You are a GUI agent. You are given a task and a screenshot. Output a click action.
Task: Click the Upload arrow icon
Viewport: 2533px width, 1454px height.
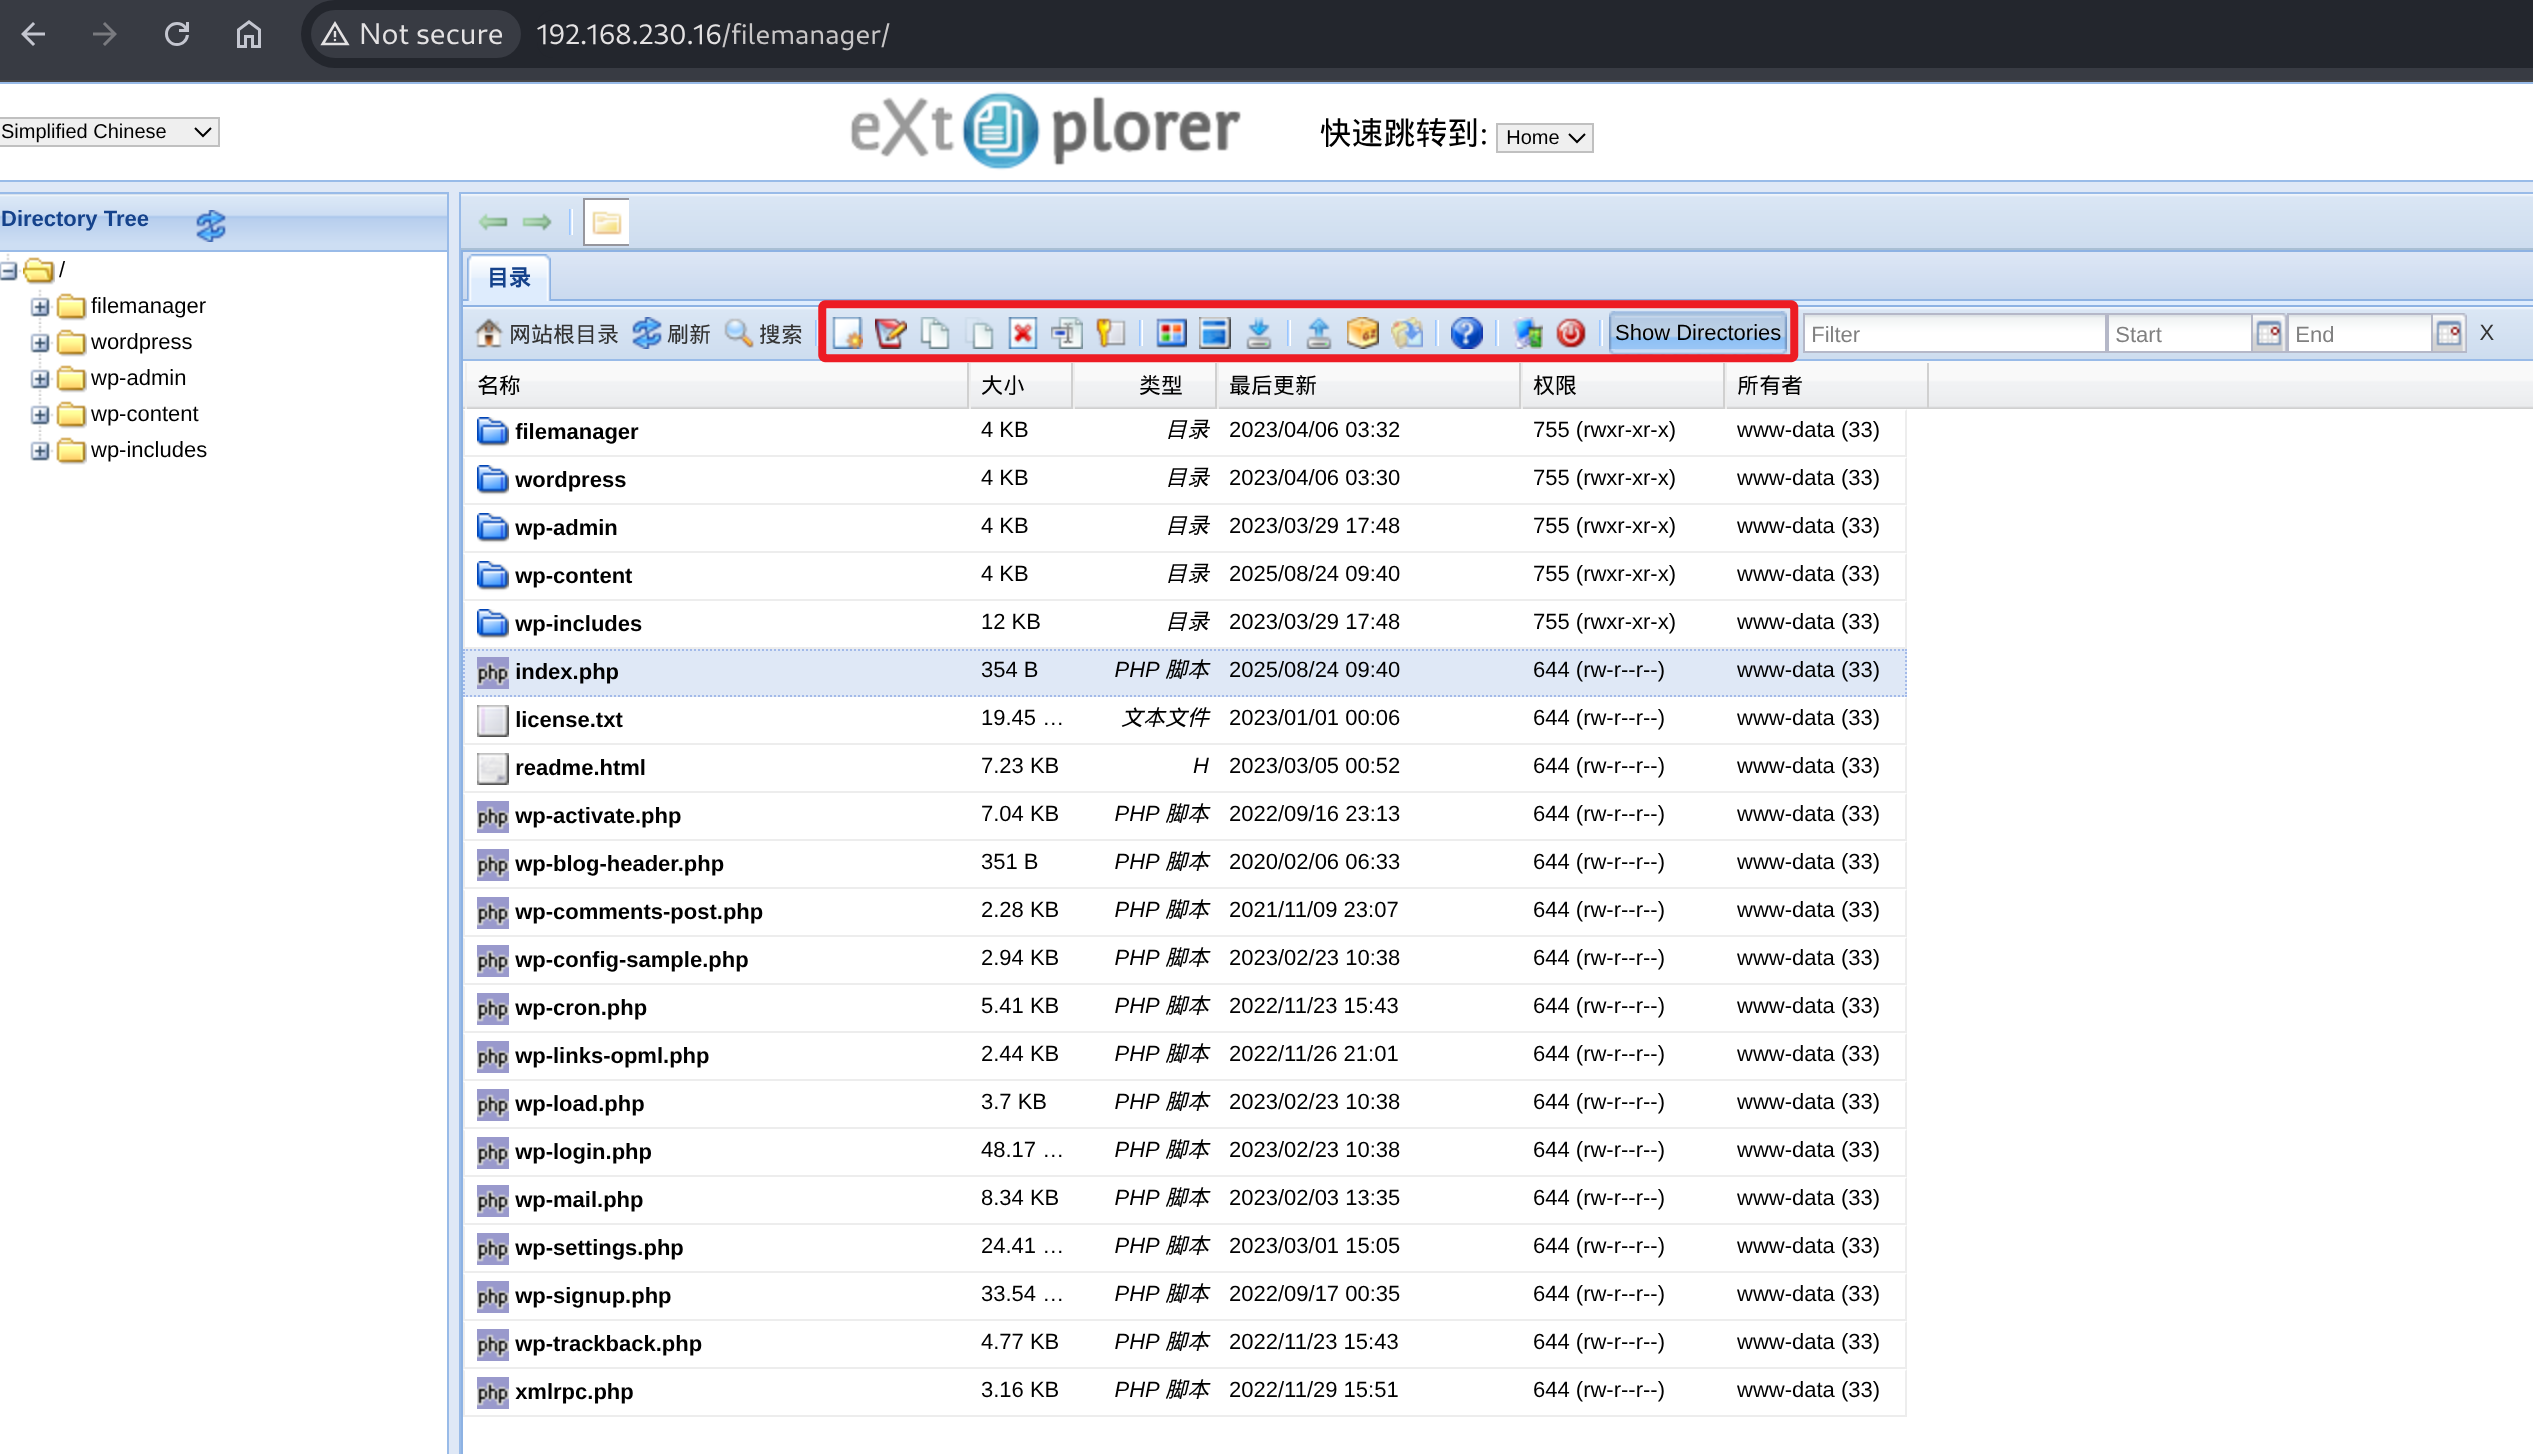coord(1319,333)
